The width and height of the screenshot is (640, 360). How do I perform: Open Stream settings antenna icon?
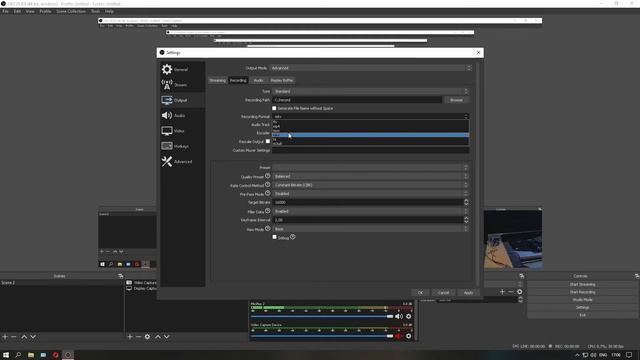tap(167, 84)
